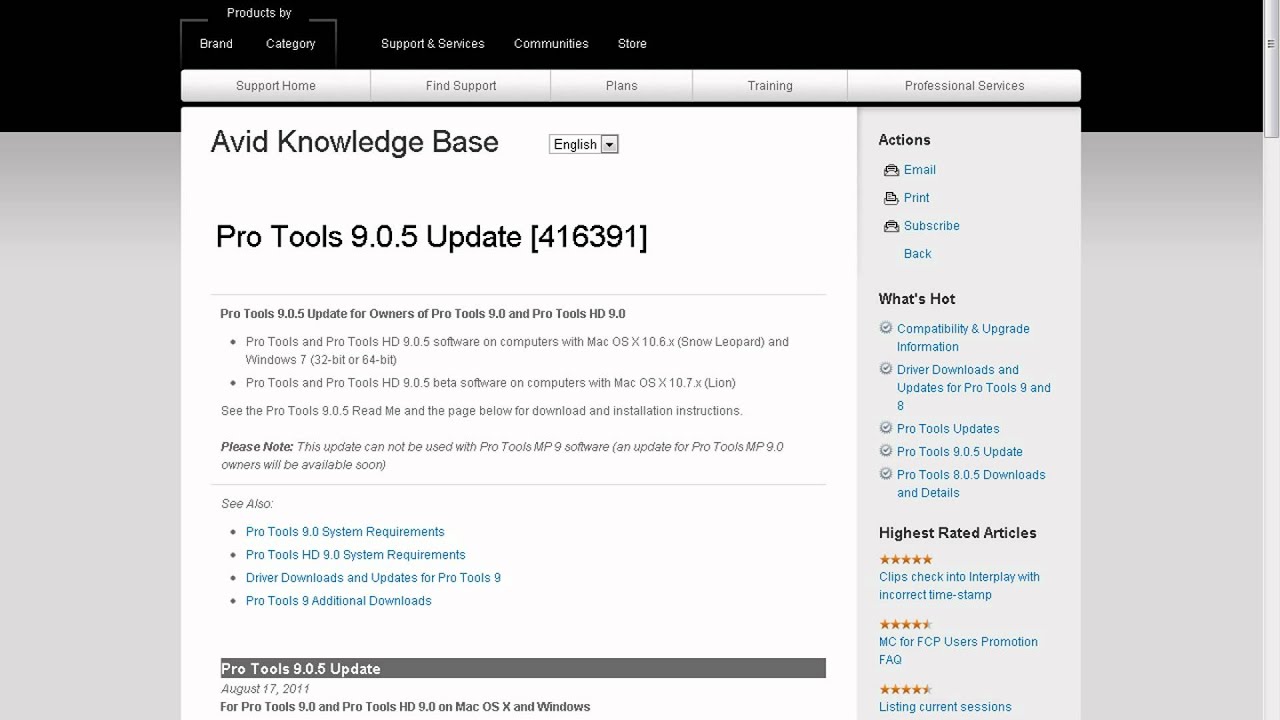Click the Highest Rated Articles heading
The width and height of the screenshot is (1280, 720).
coord(958,533)
